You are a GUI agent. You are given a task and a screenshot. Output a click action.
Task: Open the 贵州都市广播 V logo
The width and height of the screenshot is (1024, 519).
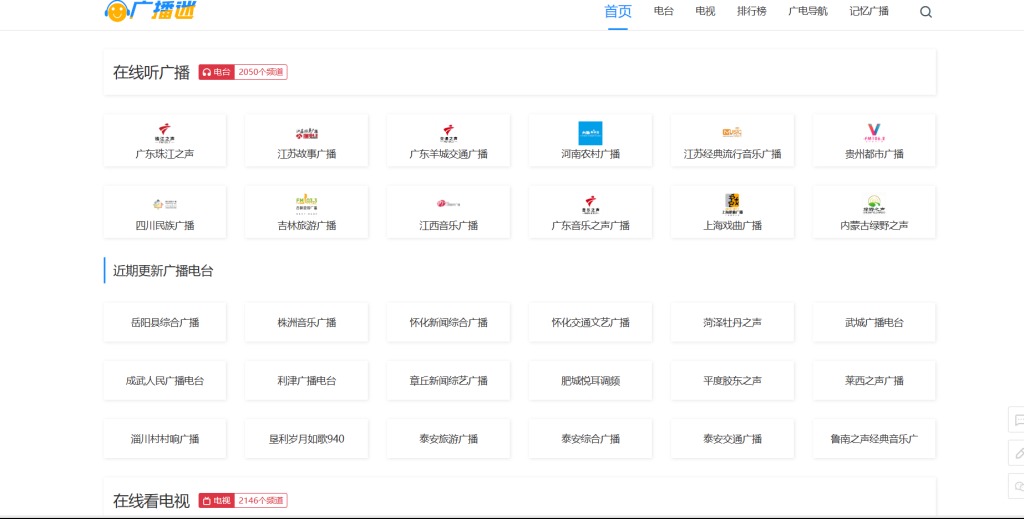coord(874,133)
